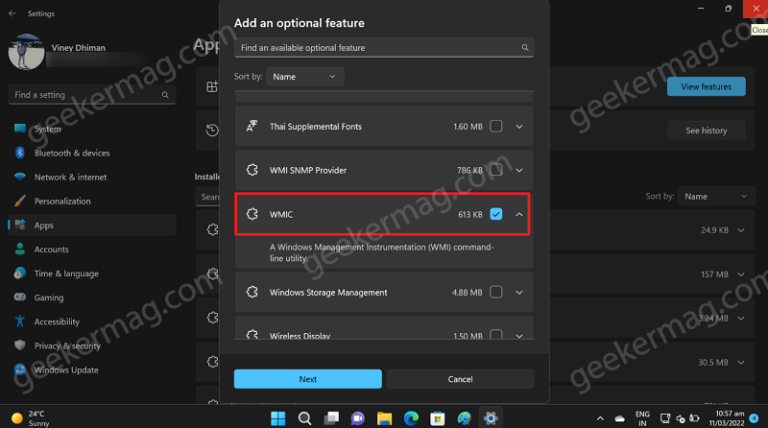Click the search magnifier in feature search box
768x428 pixels.
coord(525,48)
